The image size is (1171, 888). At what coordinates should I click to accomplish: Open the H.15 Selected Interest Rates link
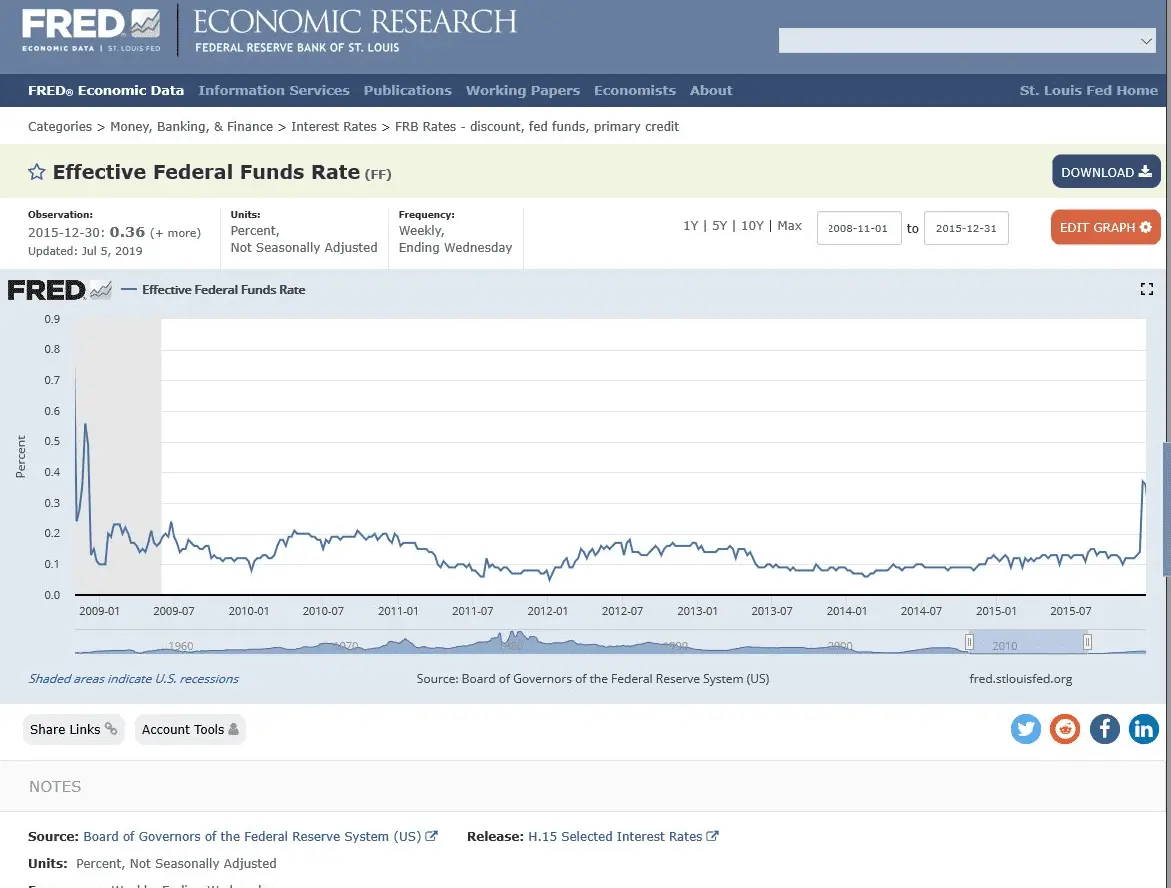(x=614, y=836)
